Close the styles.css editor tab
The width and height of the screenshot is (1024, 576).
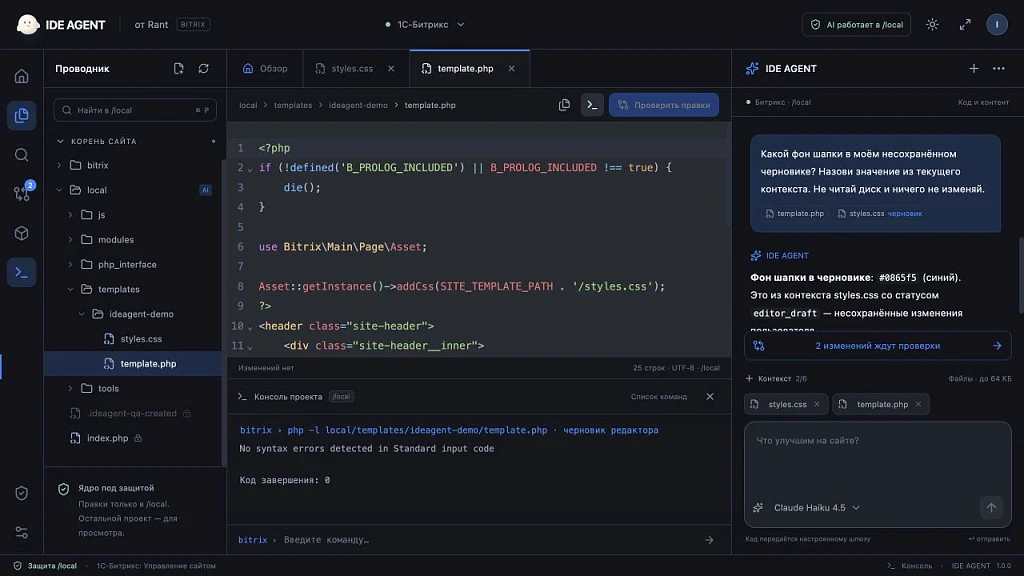(x=391, y=69)
